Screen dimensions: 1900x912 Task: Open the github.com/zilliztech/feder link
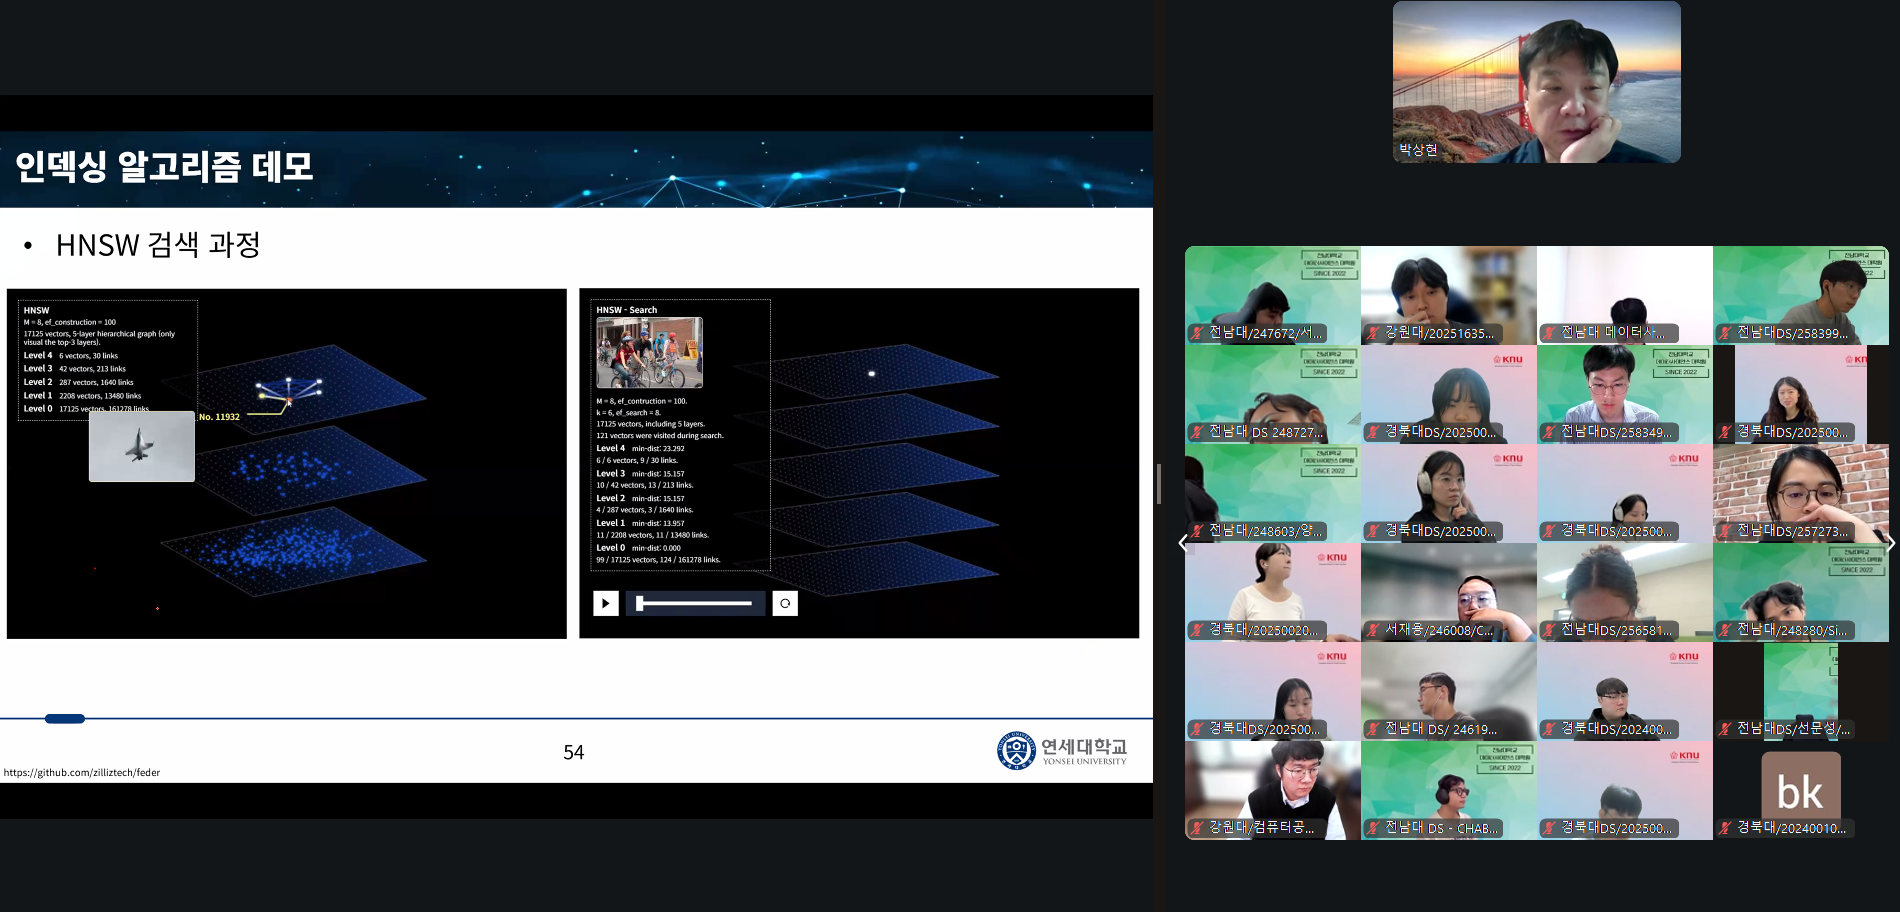[82, 772]
